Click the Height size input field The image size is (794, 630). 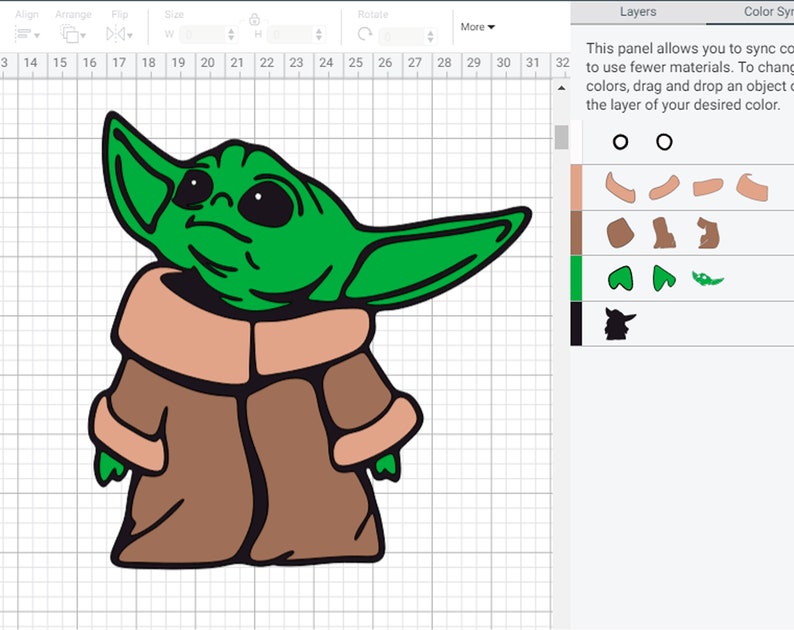290,35
